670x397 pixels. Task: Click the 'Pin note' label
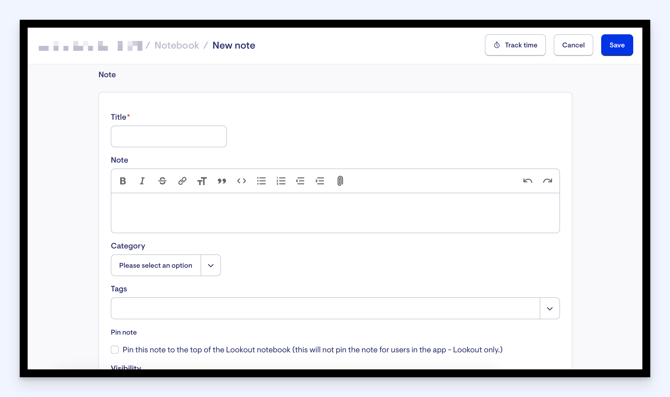[123, 332]
